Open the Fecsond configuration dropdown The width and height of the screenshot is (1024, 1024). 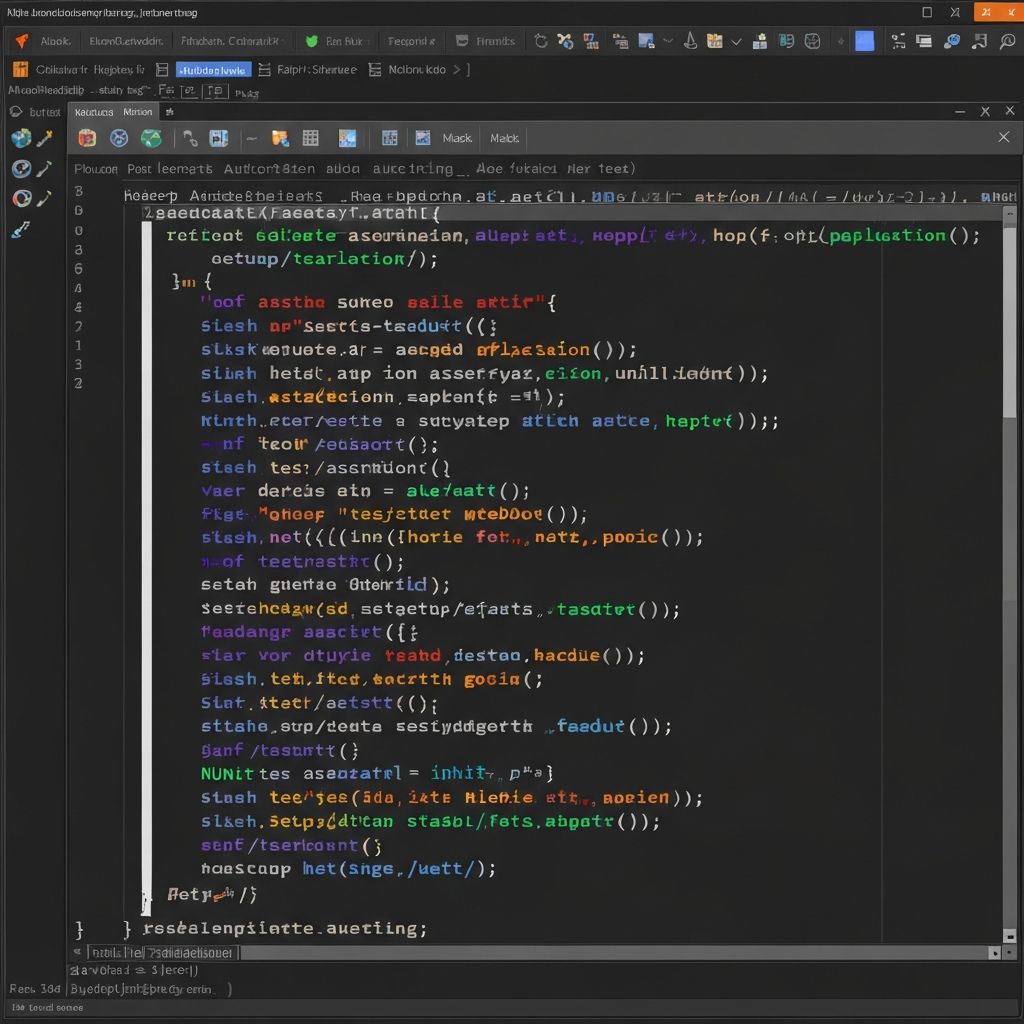pos(410,41)
